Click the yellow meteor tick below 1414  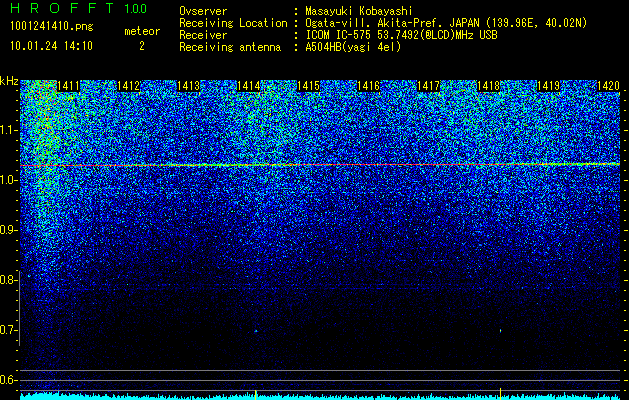256,394
